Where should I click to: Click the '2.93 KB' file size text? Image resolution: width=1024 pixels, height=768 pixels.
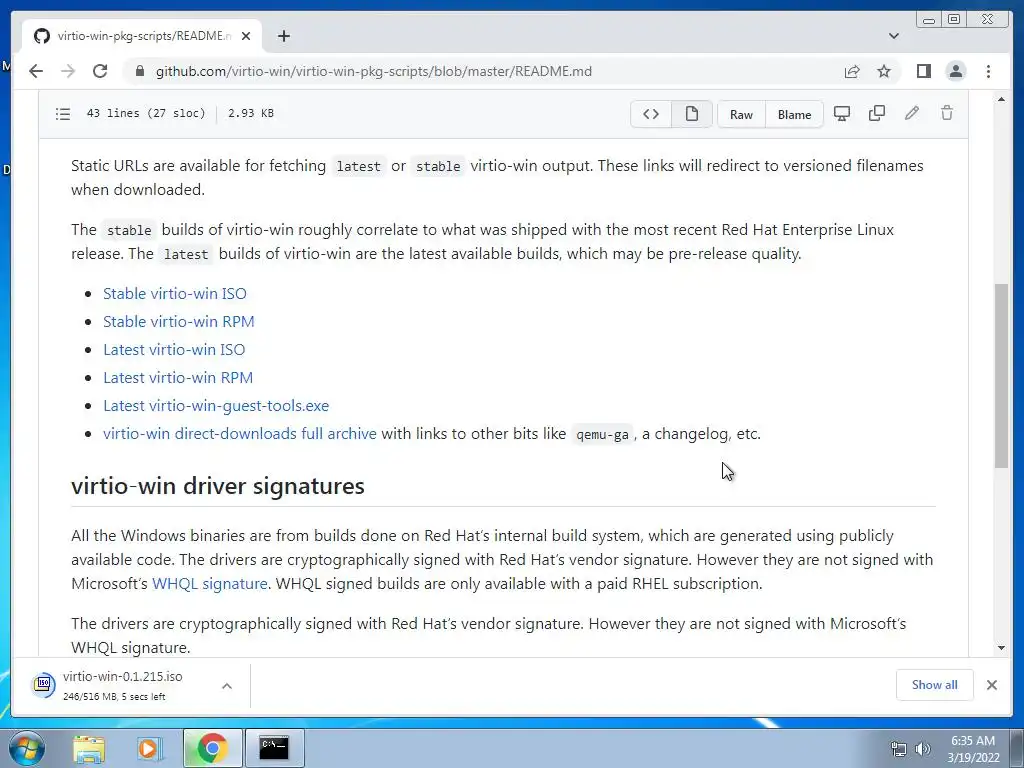coord(251,113)
